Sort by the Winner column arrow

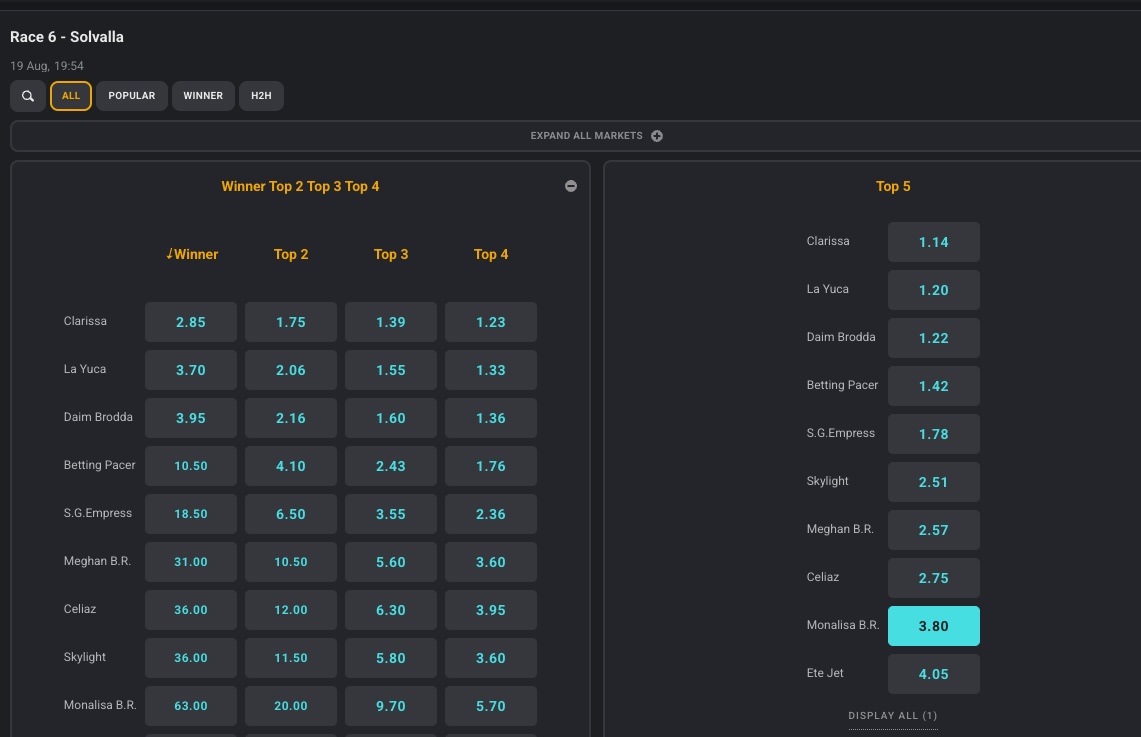pyautogui.click(x=170, y=254)
